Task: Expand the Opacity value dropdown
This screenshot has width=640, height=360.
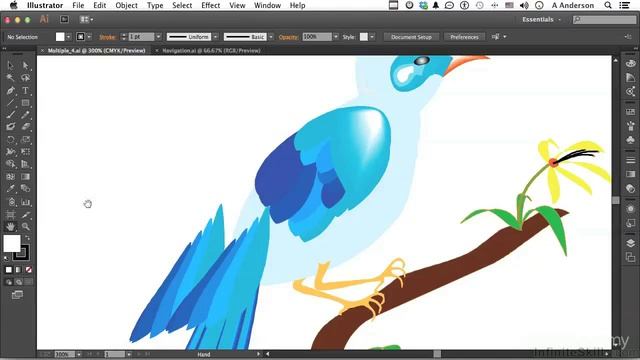Action: [336, 37]
